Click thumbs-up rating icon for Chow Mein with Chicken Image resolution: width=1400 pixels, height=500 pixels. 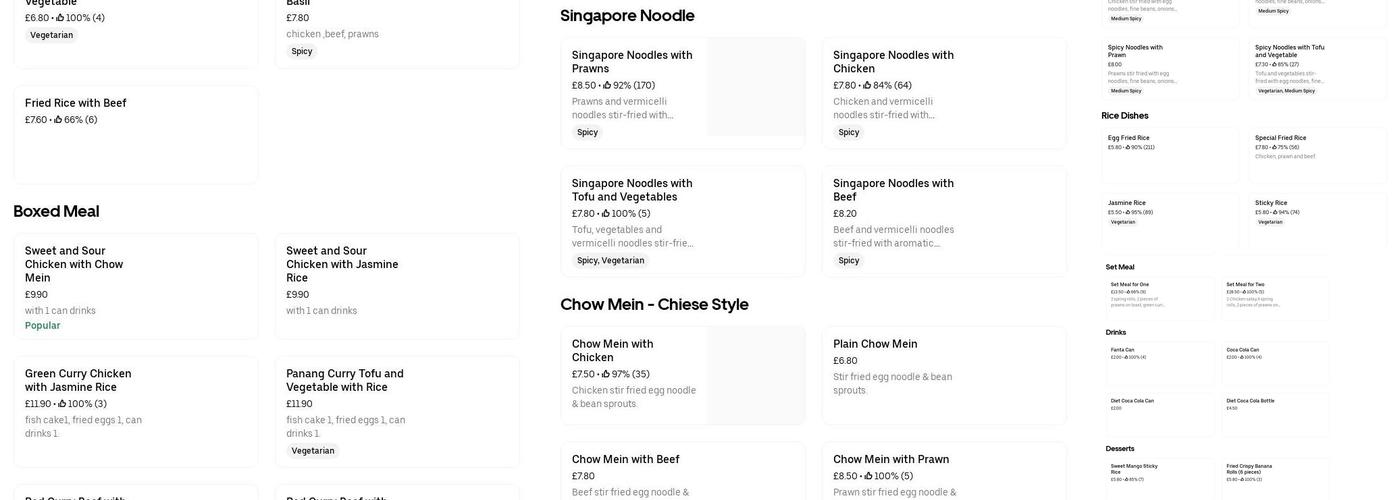(x=606, y=375)
